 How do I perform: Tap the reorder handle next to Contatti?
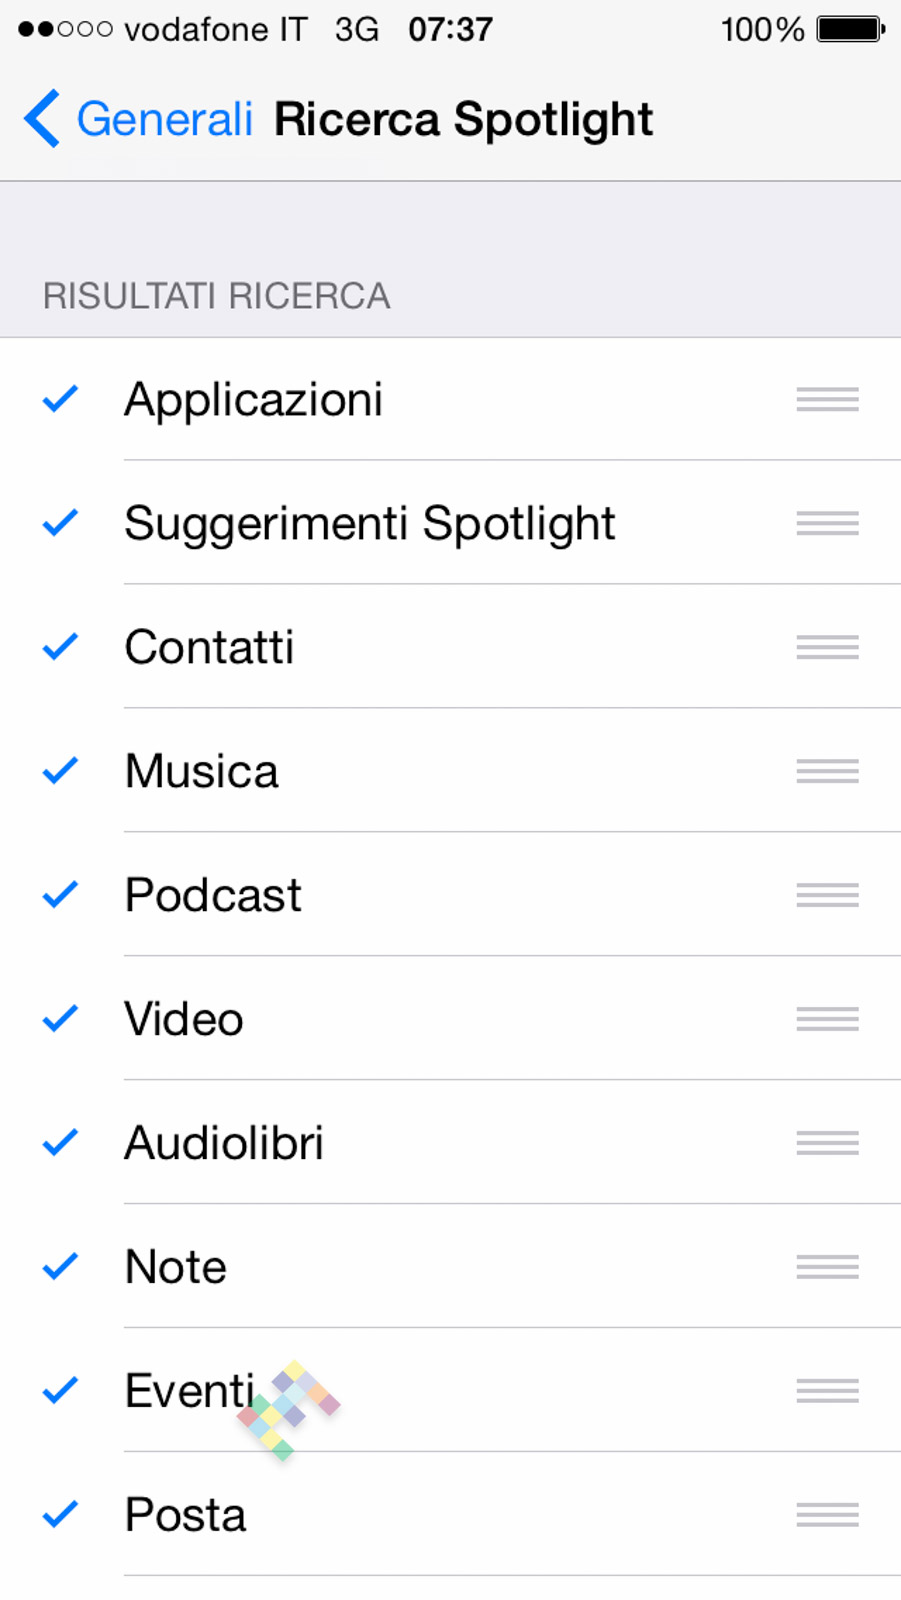coord(827,647)
